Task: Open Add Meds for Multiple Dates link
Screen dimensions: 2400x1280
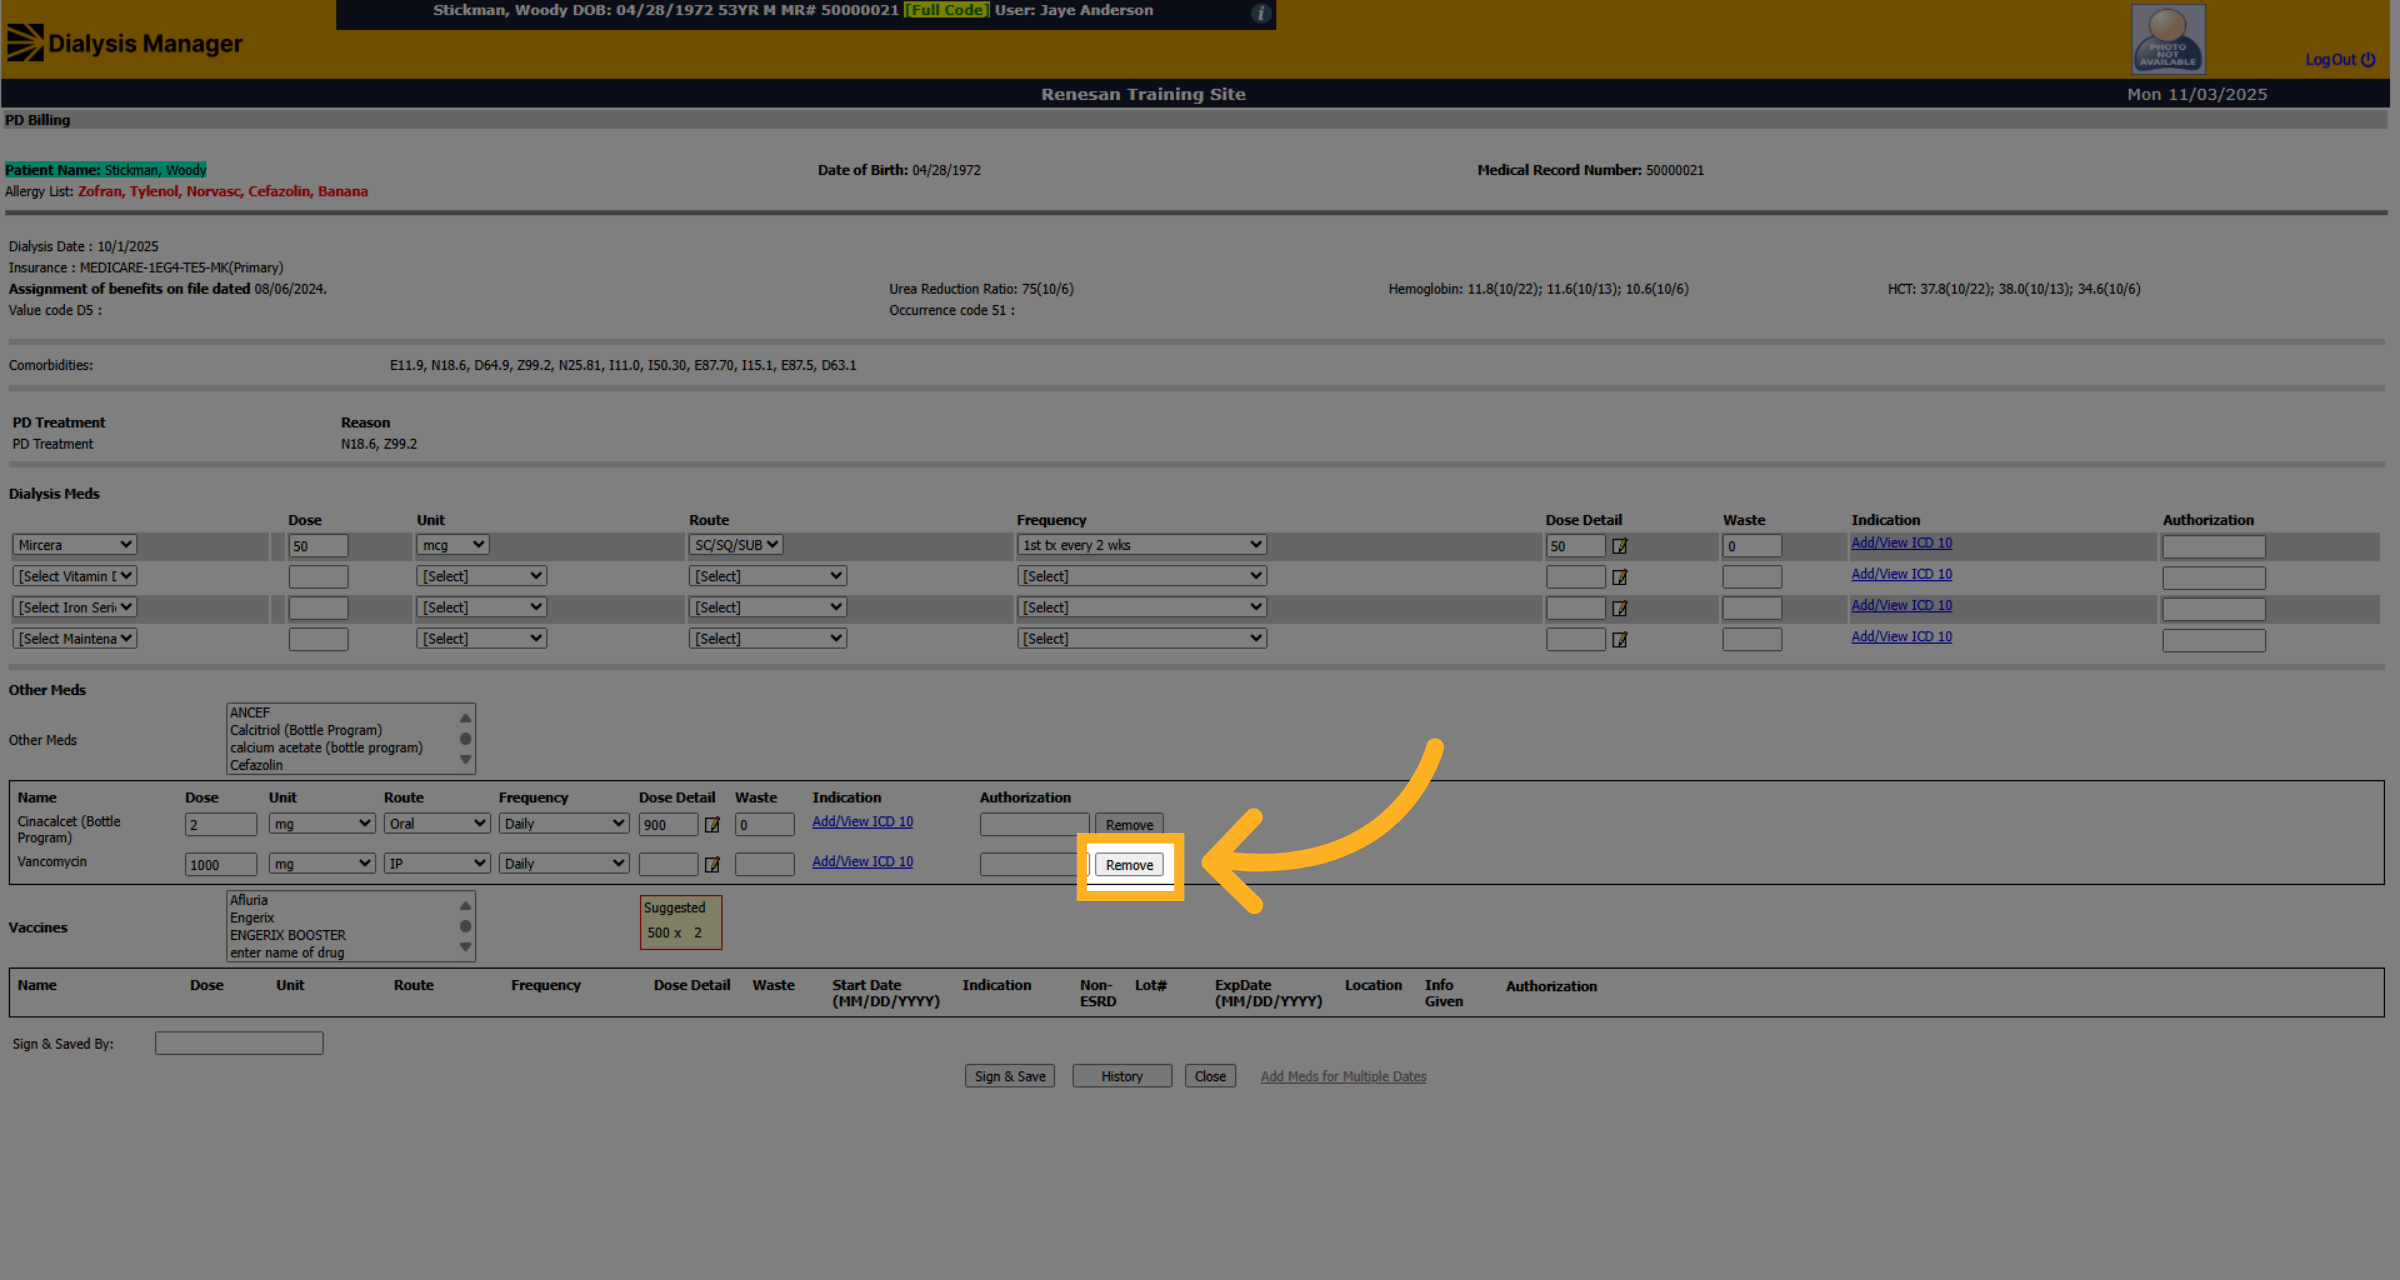Action: pyautogui.click(x=1343, y=1076)
